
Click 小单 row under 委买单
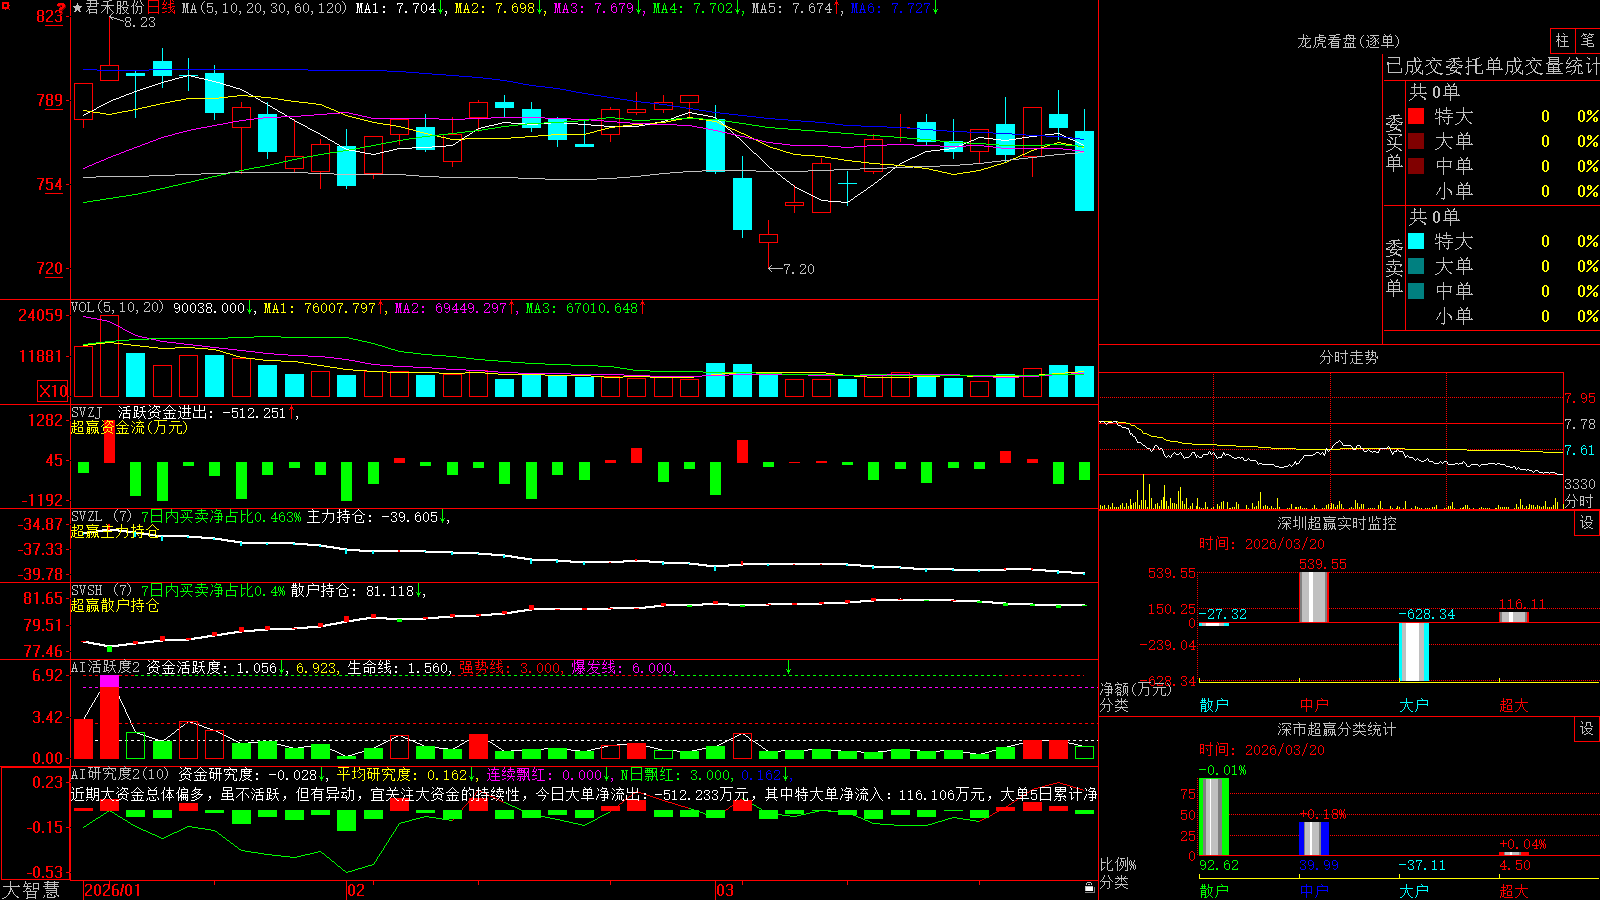(1503, 191)
